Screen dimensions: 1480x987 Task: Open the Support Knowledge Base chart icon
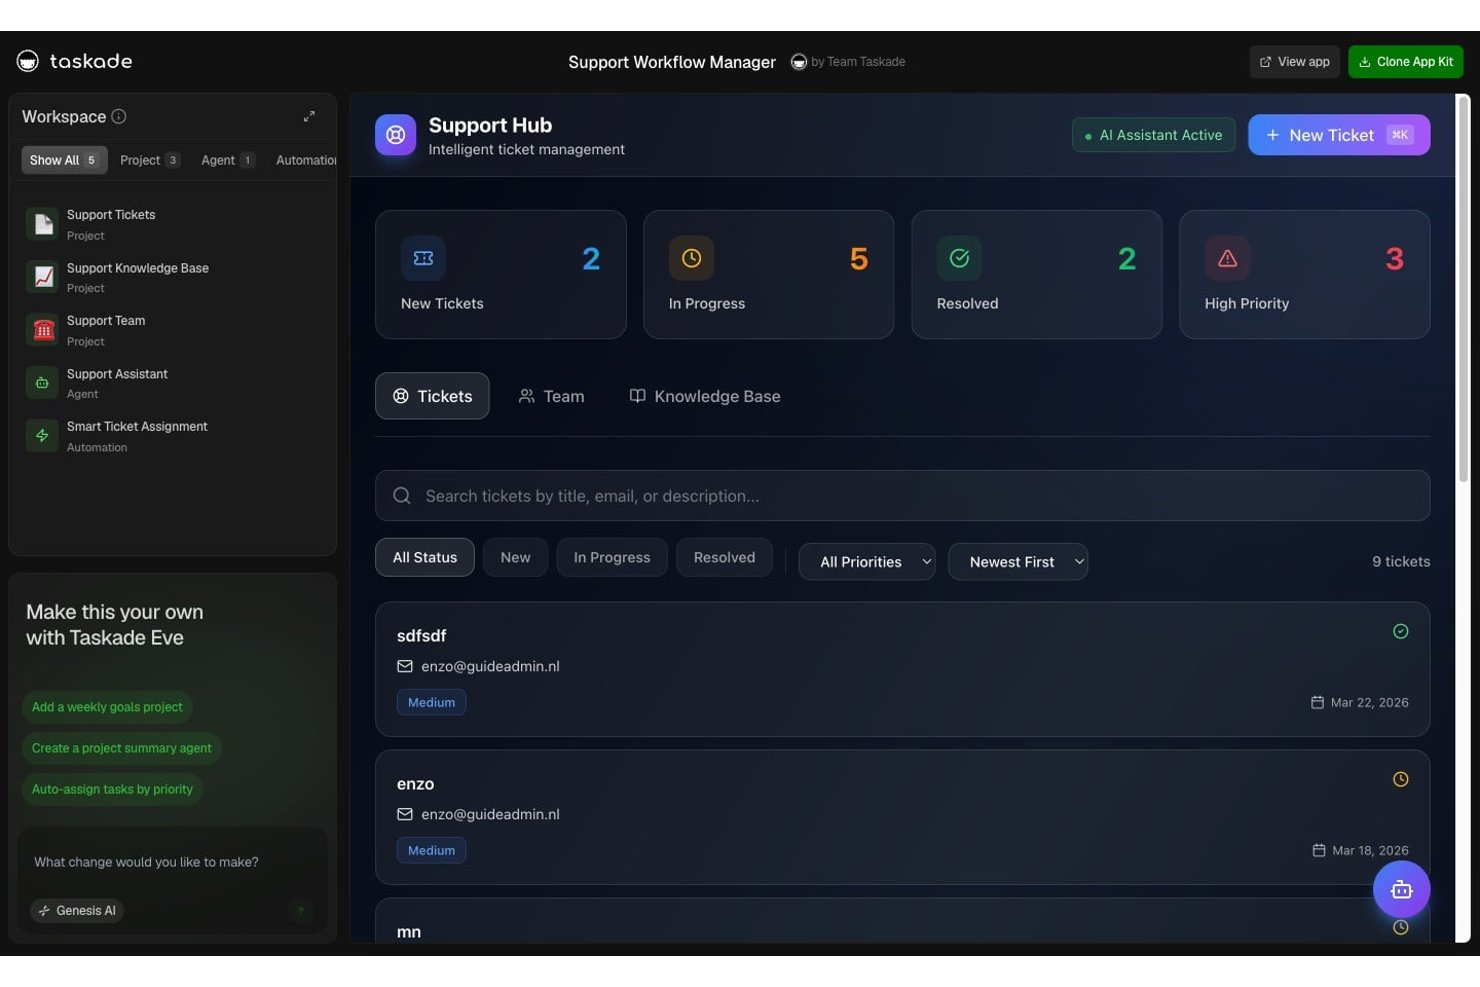point(43,277)
